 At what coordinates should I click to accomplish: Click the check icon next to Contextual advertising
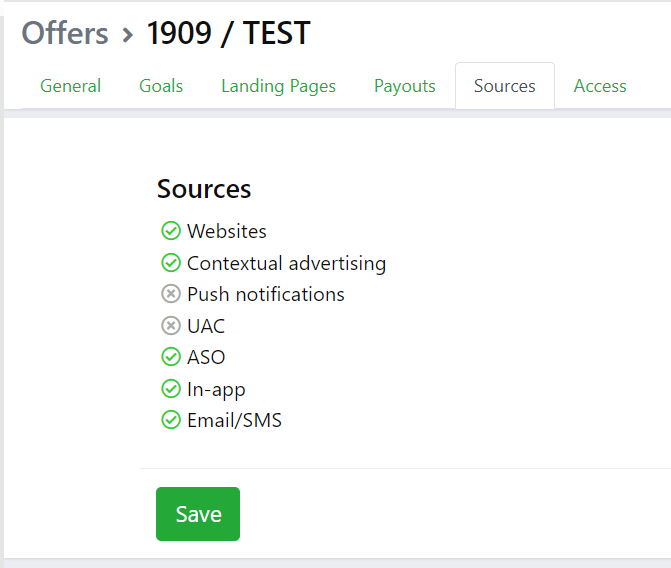pos(170,263)
